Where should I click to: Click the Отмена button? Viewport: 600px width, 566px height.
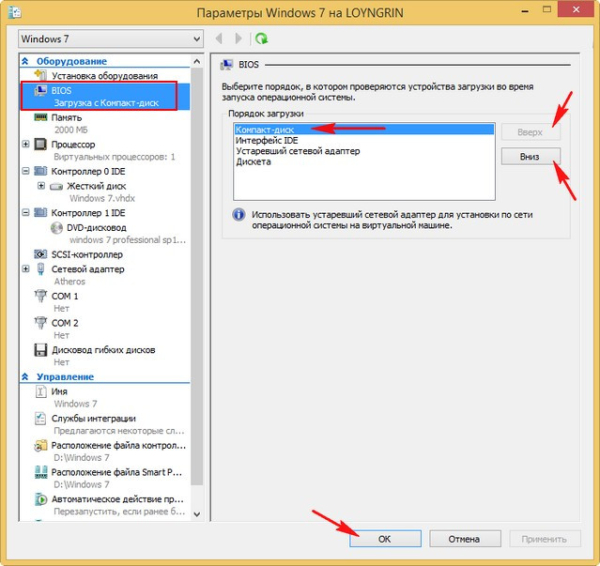(x=463, y=539)
